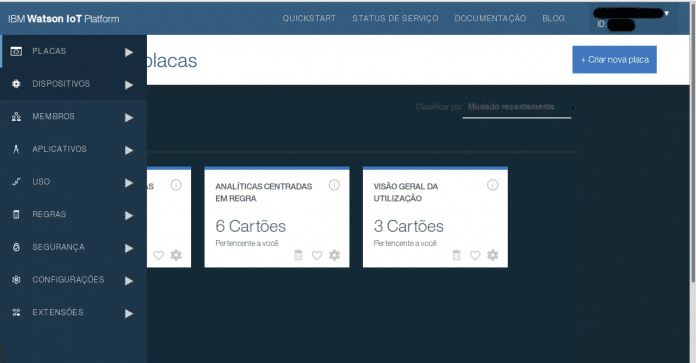Image resolution: width=696 pixels, height=363 pixels.
Task: Click the Uso chart icon
Action: click(16, 182)
